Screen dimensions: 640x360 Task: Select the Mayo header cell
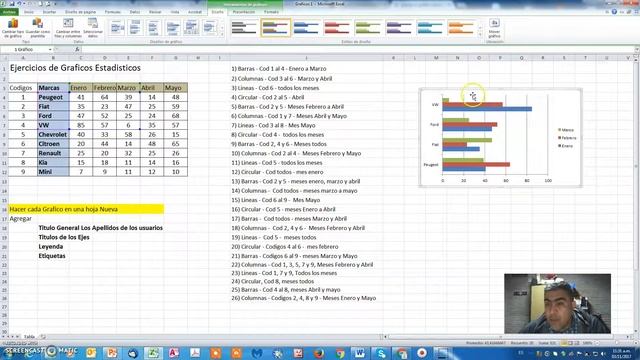(x=176, y=88)
